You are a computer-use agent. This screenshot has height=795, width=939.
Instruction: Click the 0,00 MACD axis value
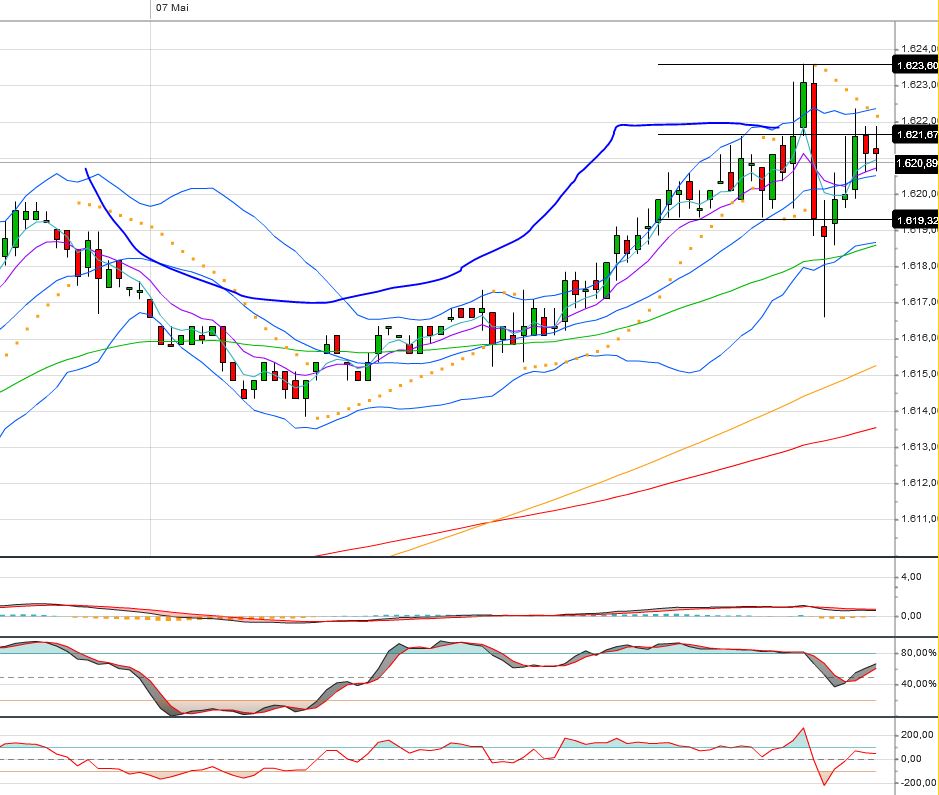pos(911,615)
